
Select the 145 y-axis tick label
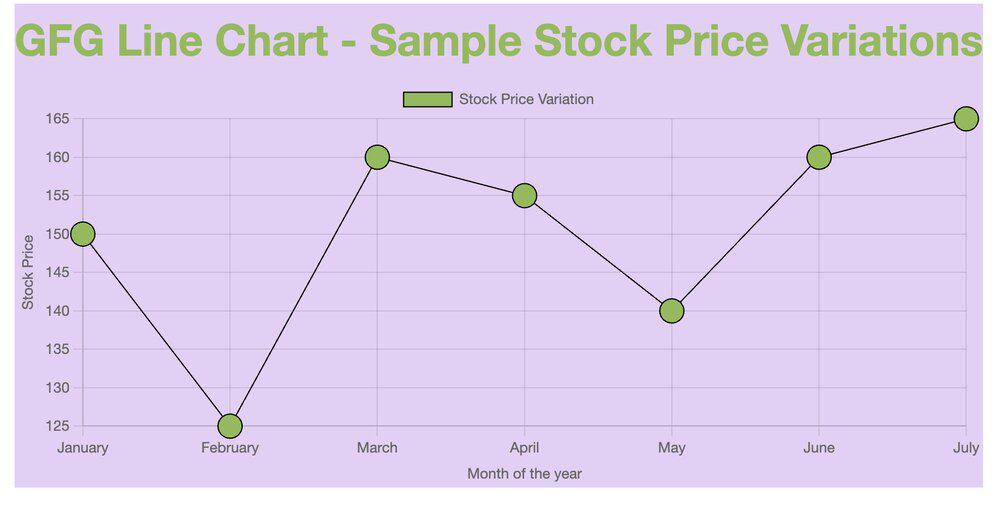[x=57, y=272]
